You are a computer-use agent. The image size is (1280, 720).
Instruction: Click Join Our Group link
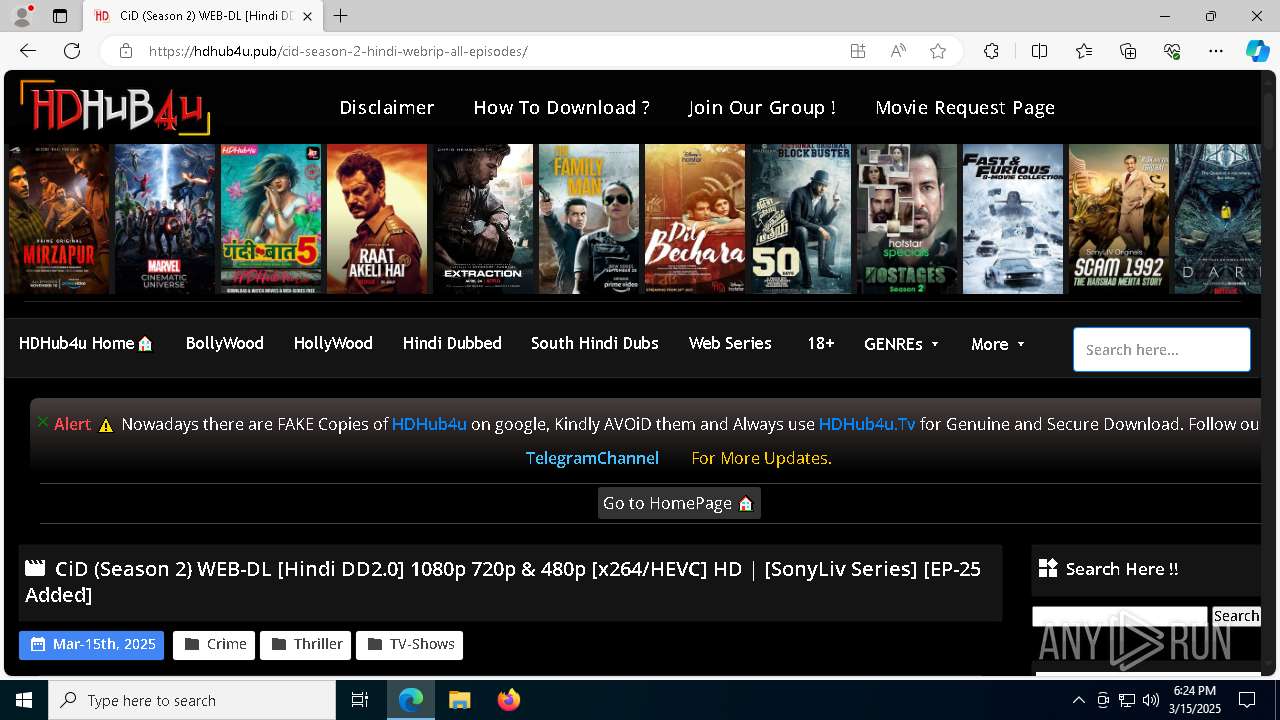point(762,107)
